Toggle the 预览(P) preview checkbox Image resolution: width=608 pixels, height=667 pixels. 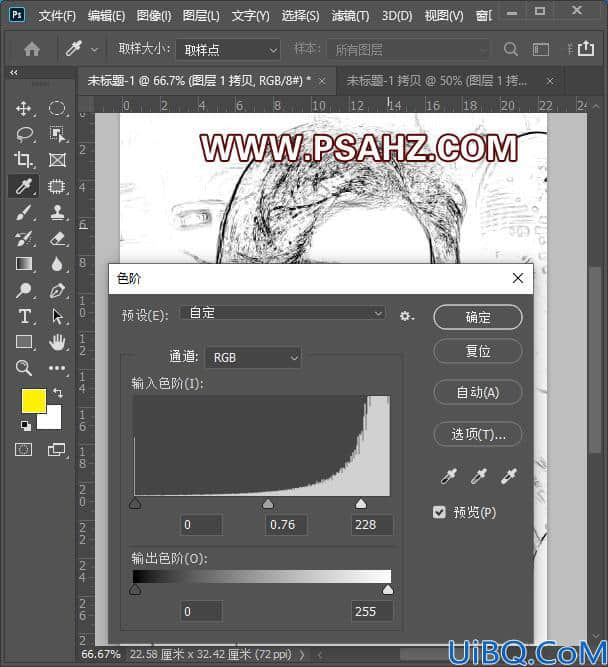tap(439, 512)
